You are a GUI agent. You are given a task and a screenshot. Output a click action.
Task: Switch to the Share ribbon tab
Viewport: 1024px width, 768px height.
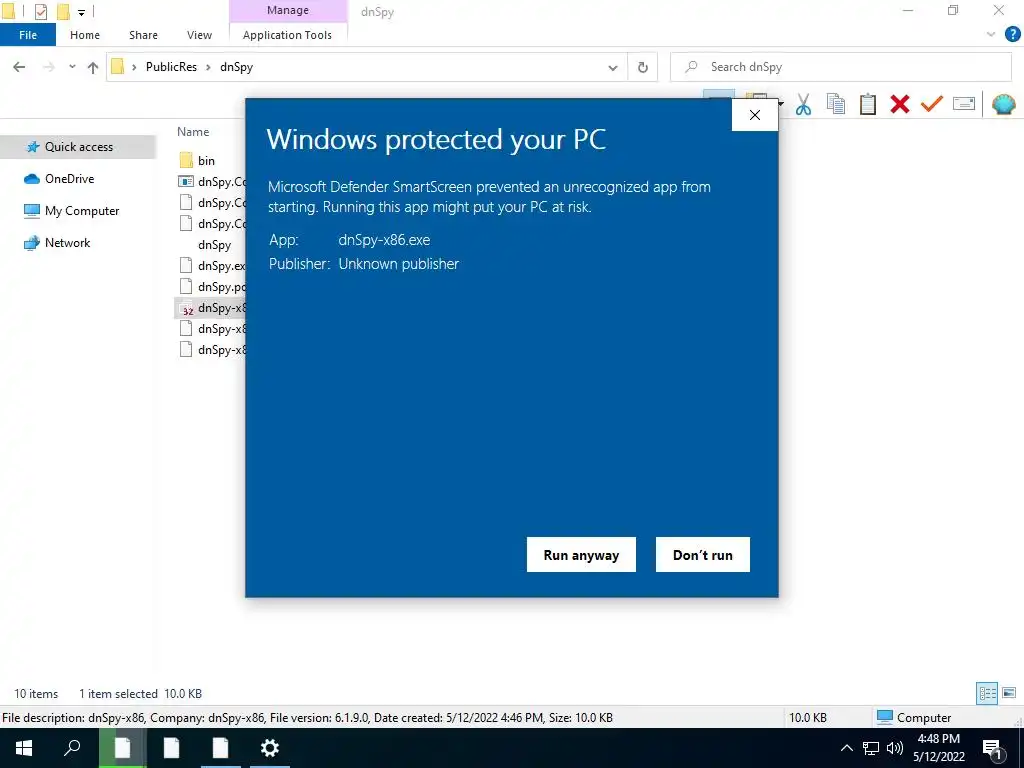click(x=143, y=35)
